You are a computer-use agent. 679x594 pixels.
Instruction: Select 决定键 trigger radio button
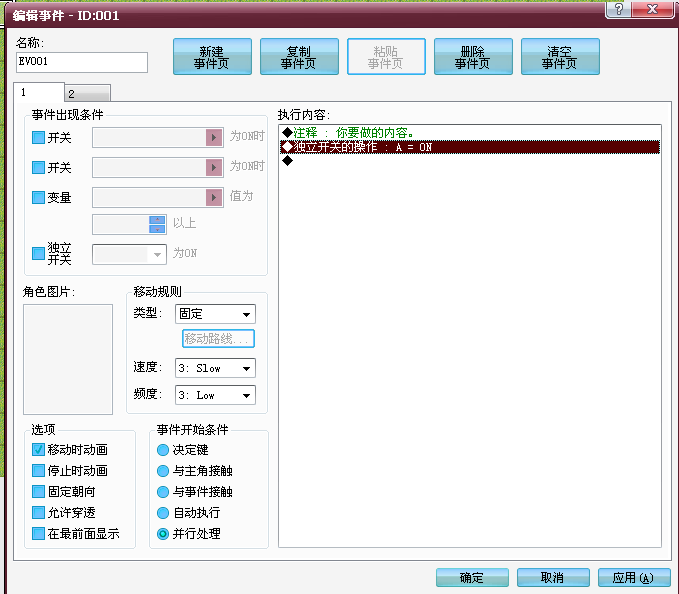click(x=163, y=450)
